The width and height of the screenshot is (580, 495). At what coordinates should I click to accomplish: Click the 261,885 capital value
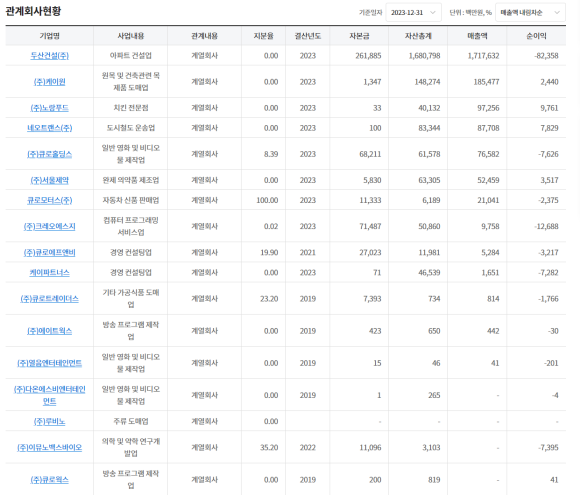click(x=368, y=55)
